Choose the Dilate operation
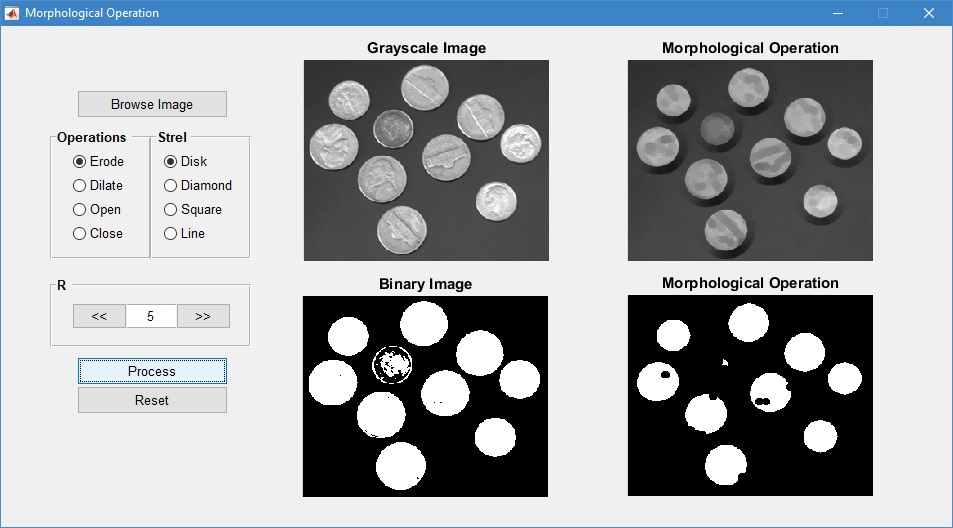 [80, 185]
